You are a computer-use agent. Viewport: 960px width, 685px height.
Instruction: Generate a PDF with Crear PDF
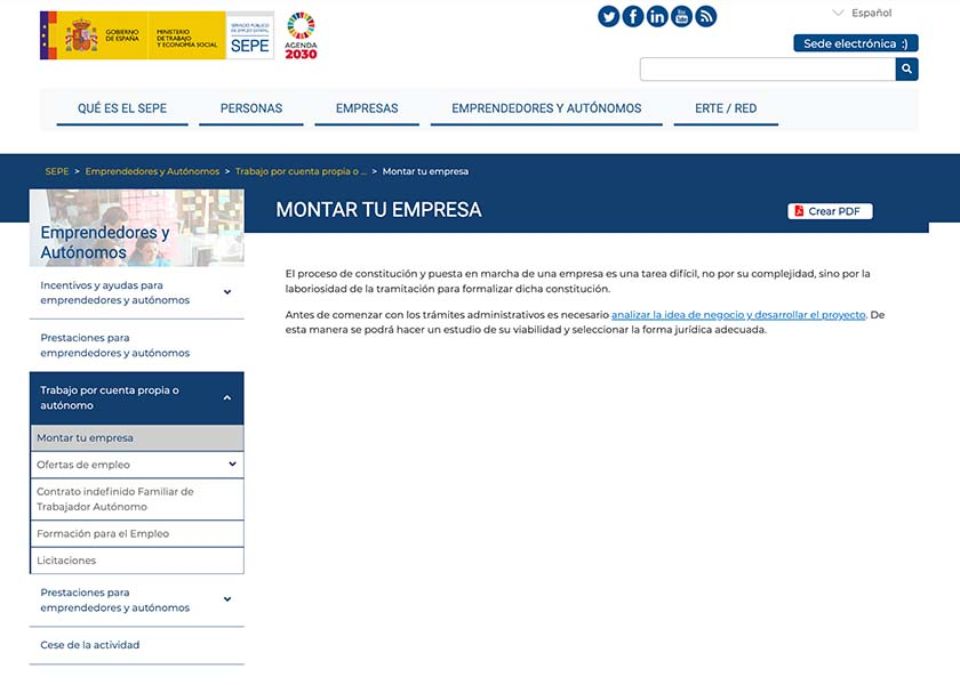[829, 211]
